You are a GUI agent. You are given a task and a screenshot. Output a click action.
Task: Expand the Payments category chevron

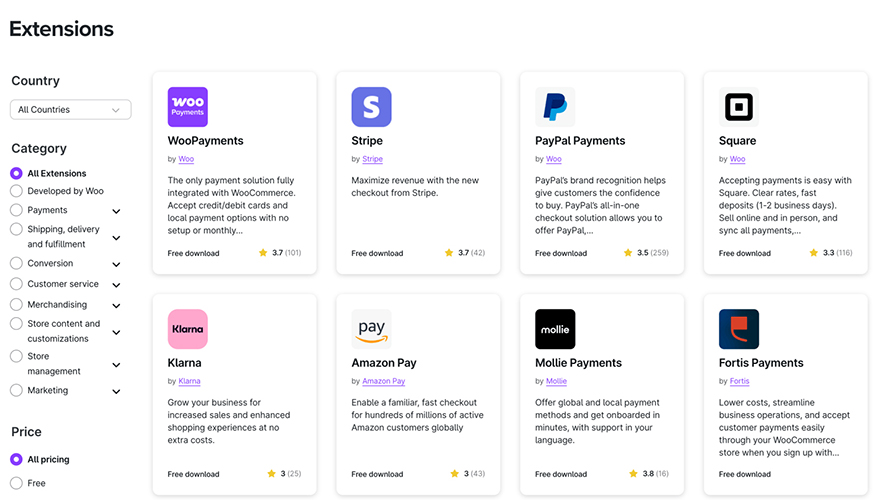coord(116,211)
